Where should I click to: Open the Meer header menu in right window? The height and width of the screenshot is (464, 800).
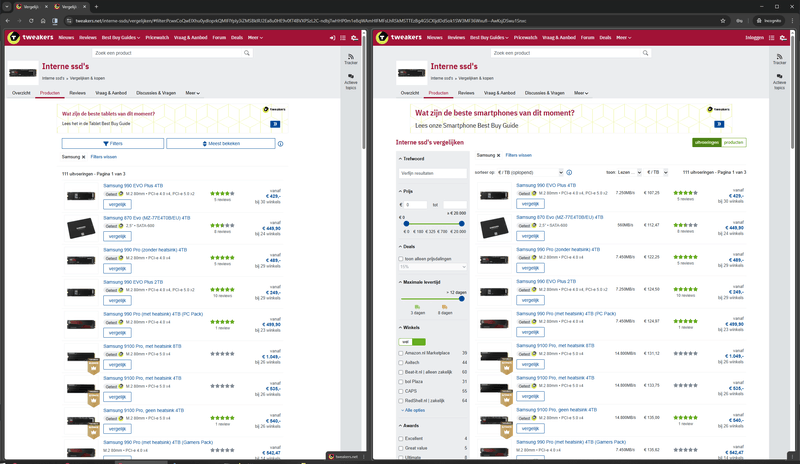coord(623,38)
